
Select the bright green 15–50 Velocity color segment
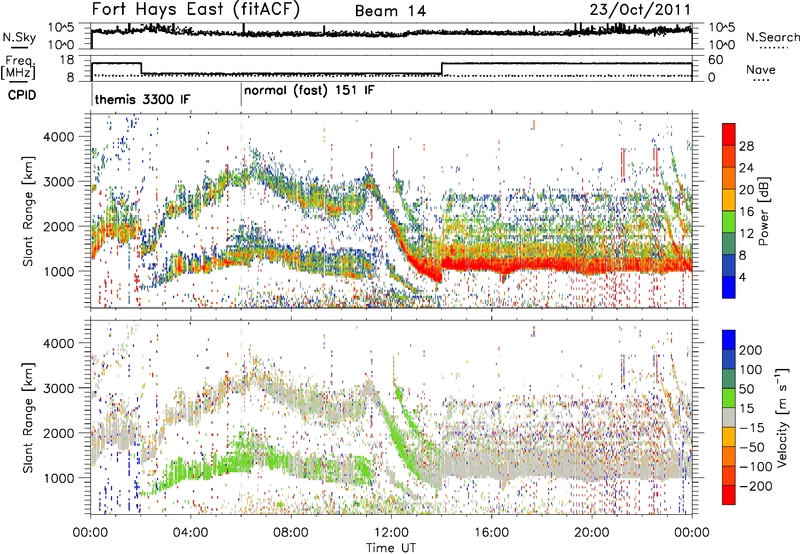[729, 398]
